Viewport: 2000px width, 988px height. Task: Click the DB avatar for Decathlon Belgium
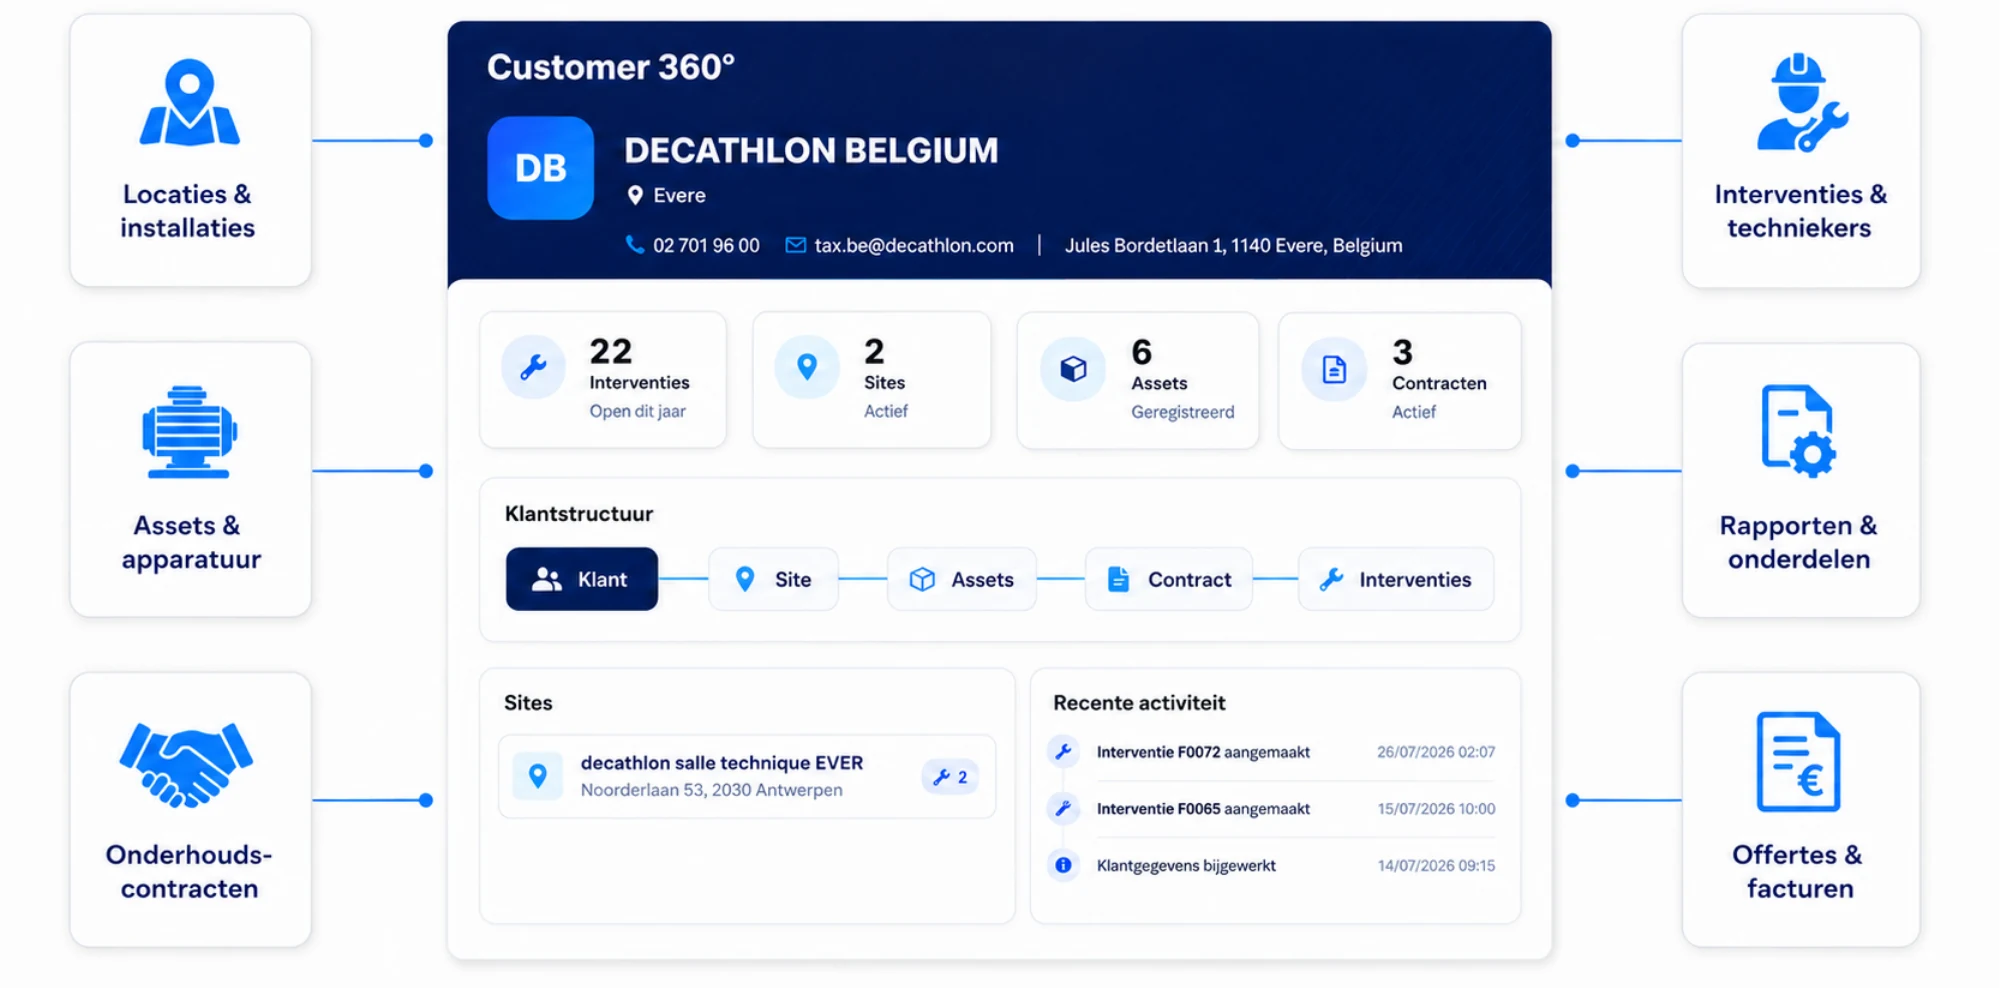pyautogui.click(x=540, y=168)
